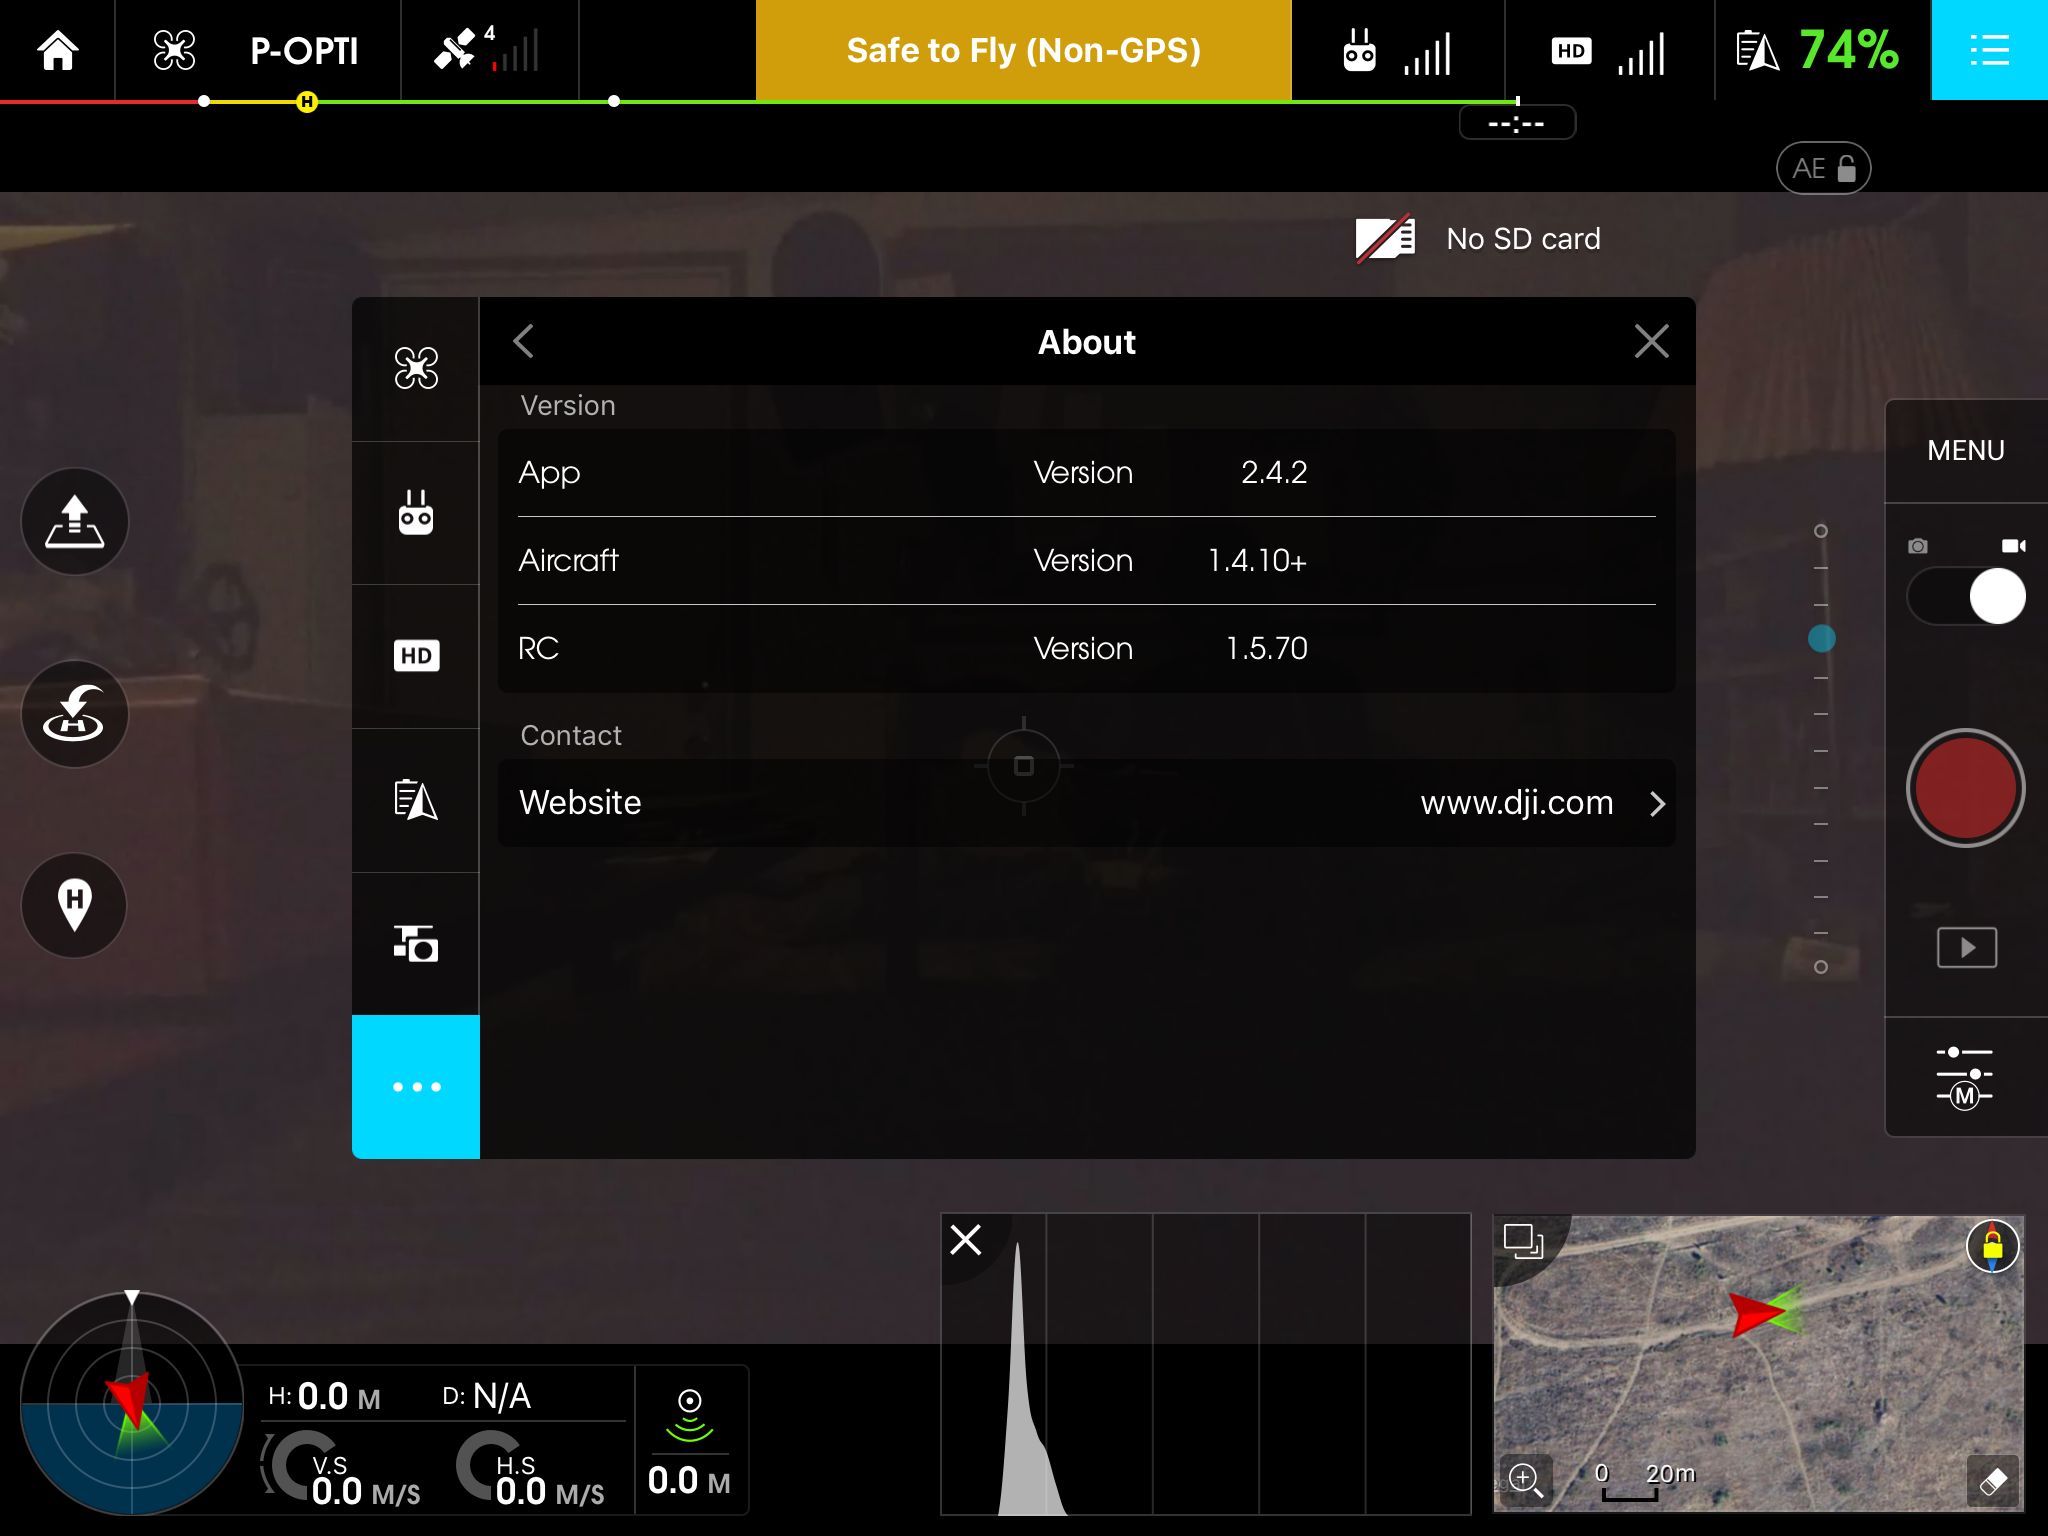Open manual camera exposure settings sliders icon

tap(1965, 1076)
